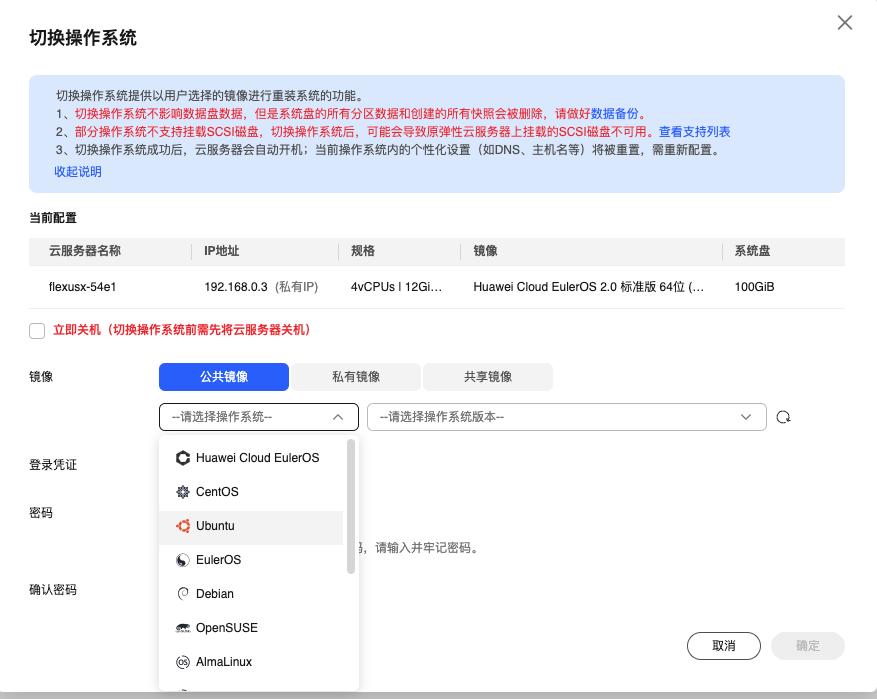Click the 当前配置 section heading

[53, 218]
